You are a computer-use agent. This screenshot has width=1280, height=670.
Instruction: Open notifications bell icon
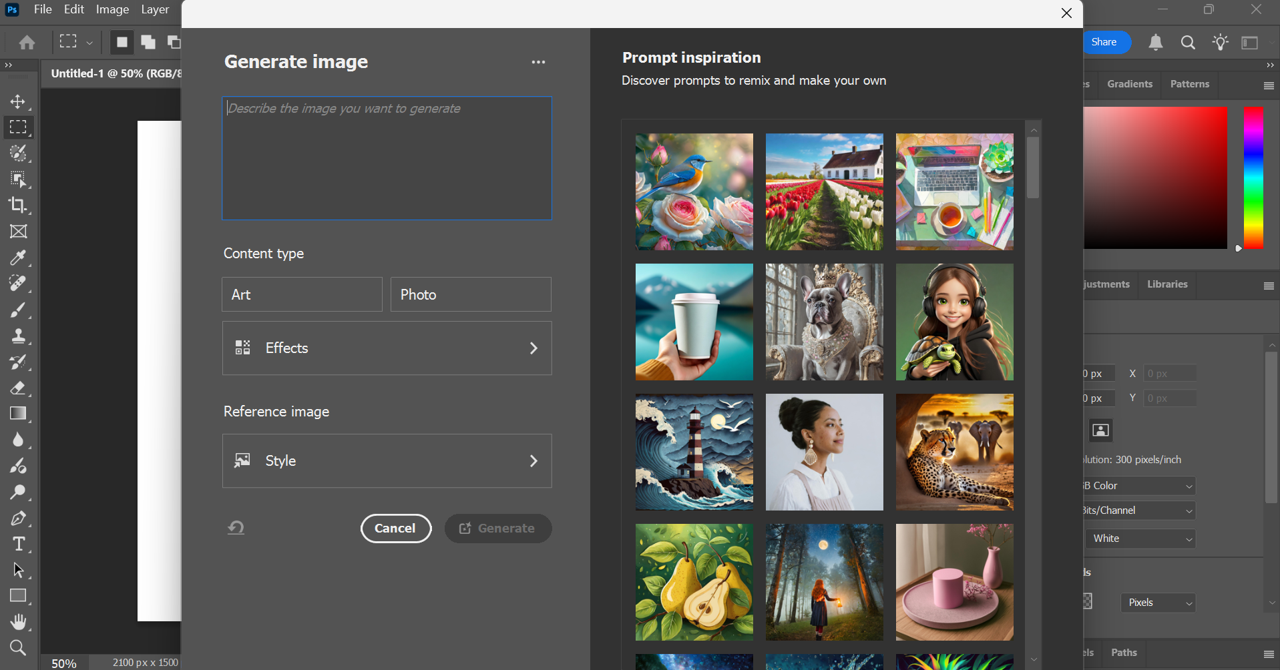point(1155,42)
